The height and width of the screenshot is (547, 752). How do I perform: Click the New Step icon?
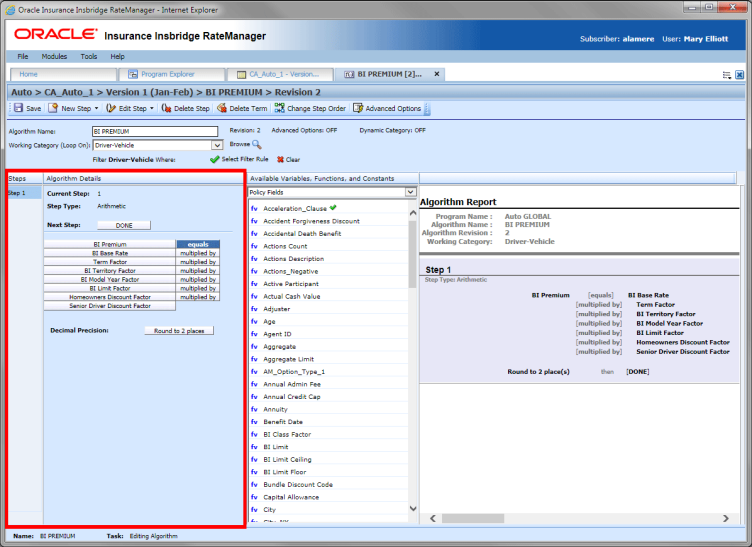click(x=53, y=108)
